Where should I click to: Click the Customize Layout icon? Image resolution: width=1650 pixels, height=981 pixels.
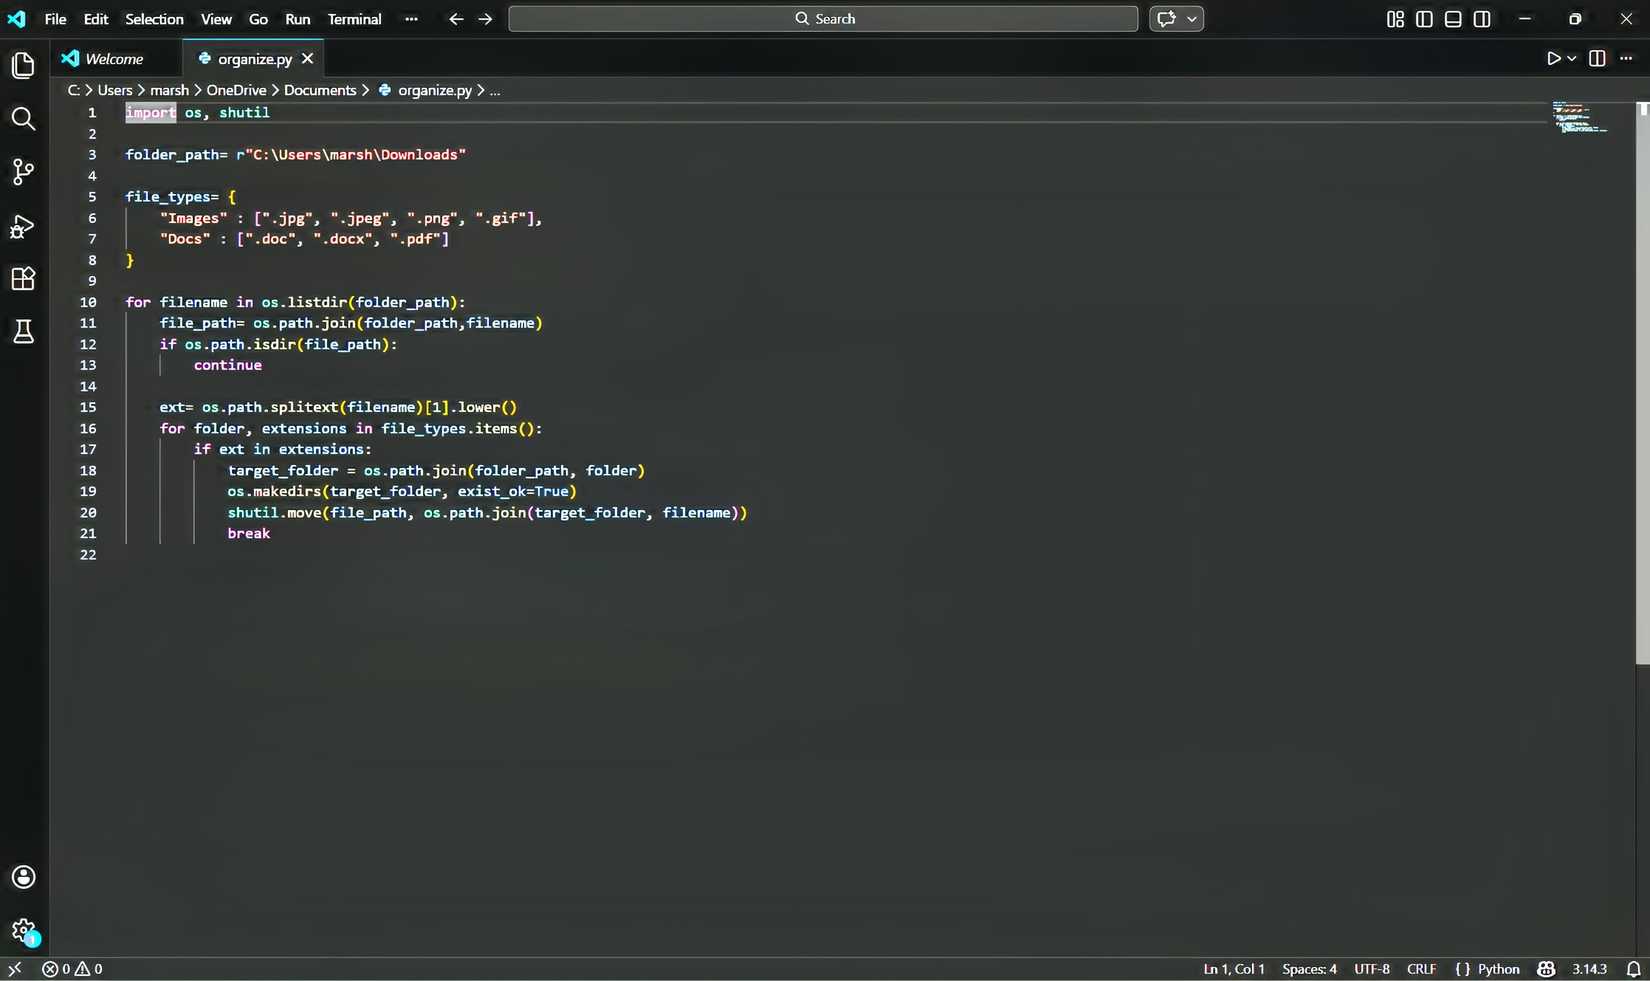pos(1395,19)
